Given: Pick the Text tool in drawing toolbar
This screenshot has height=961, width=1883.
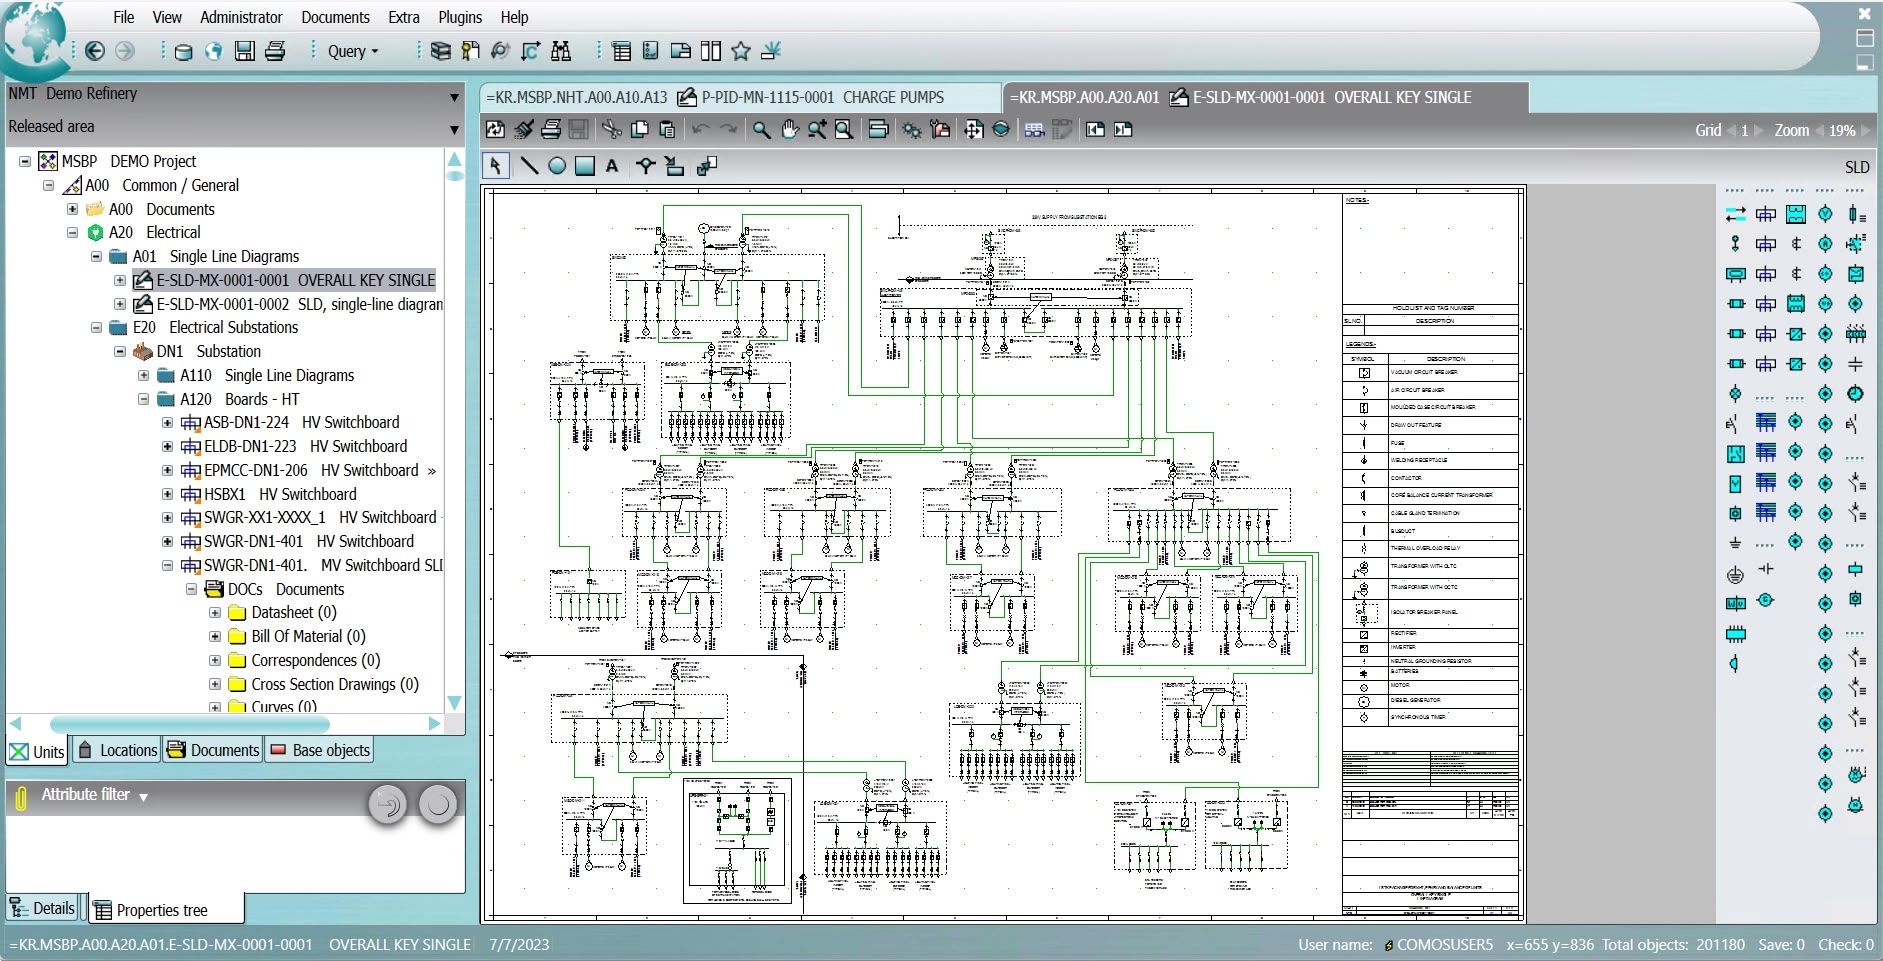Looking at the screenshot, I should click(x=612, y=166).
